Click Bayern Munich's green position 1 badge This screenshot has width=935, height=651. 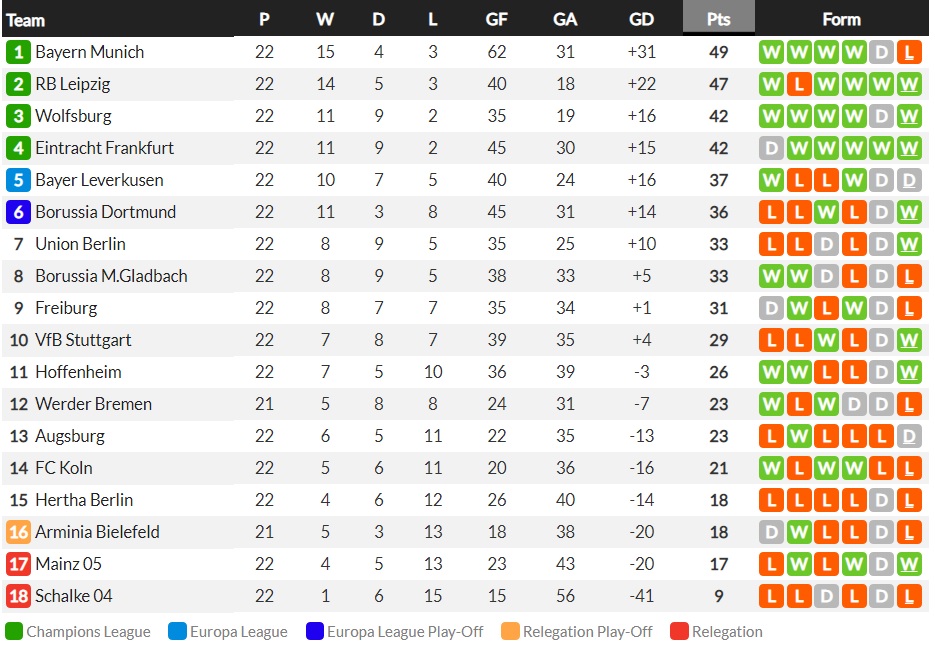click(18, 52)
